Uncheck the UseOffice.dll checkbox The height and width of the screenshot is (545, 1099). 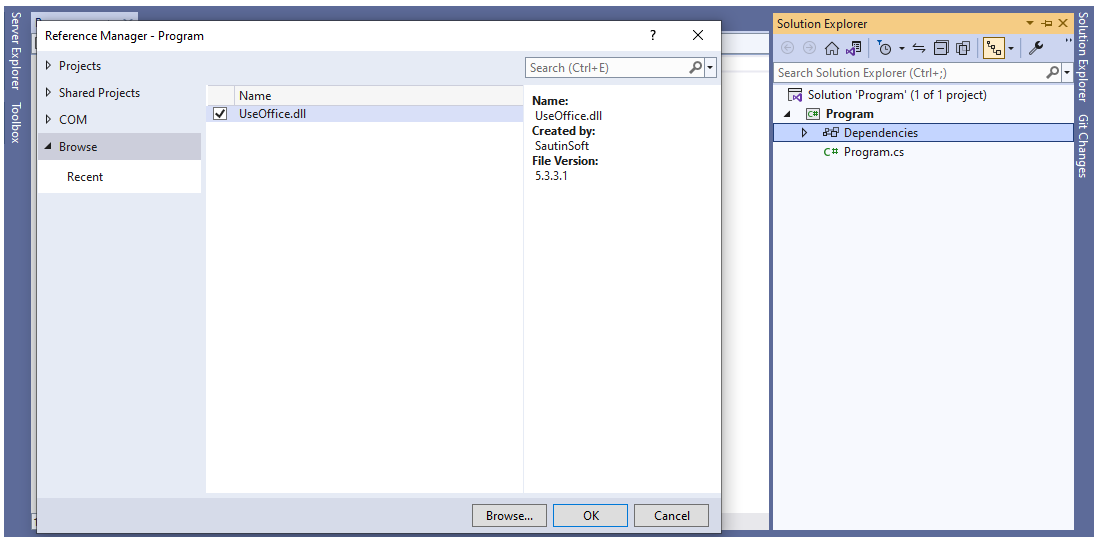(220, 114)
